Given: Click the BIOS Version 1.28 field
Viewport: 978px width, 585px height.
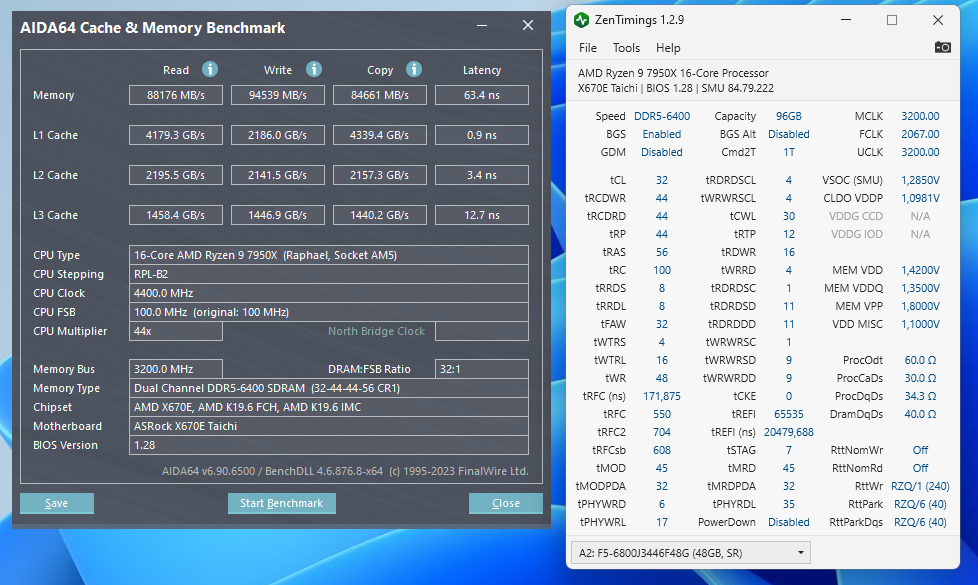Looking at the screenshot, I should point(329,445).
